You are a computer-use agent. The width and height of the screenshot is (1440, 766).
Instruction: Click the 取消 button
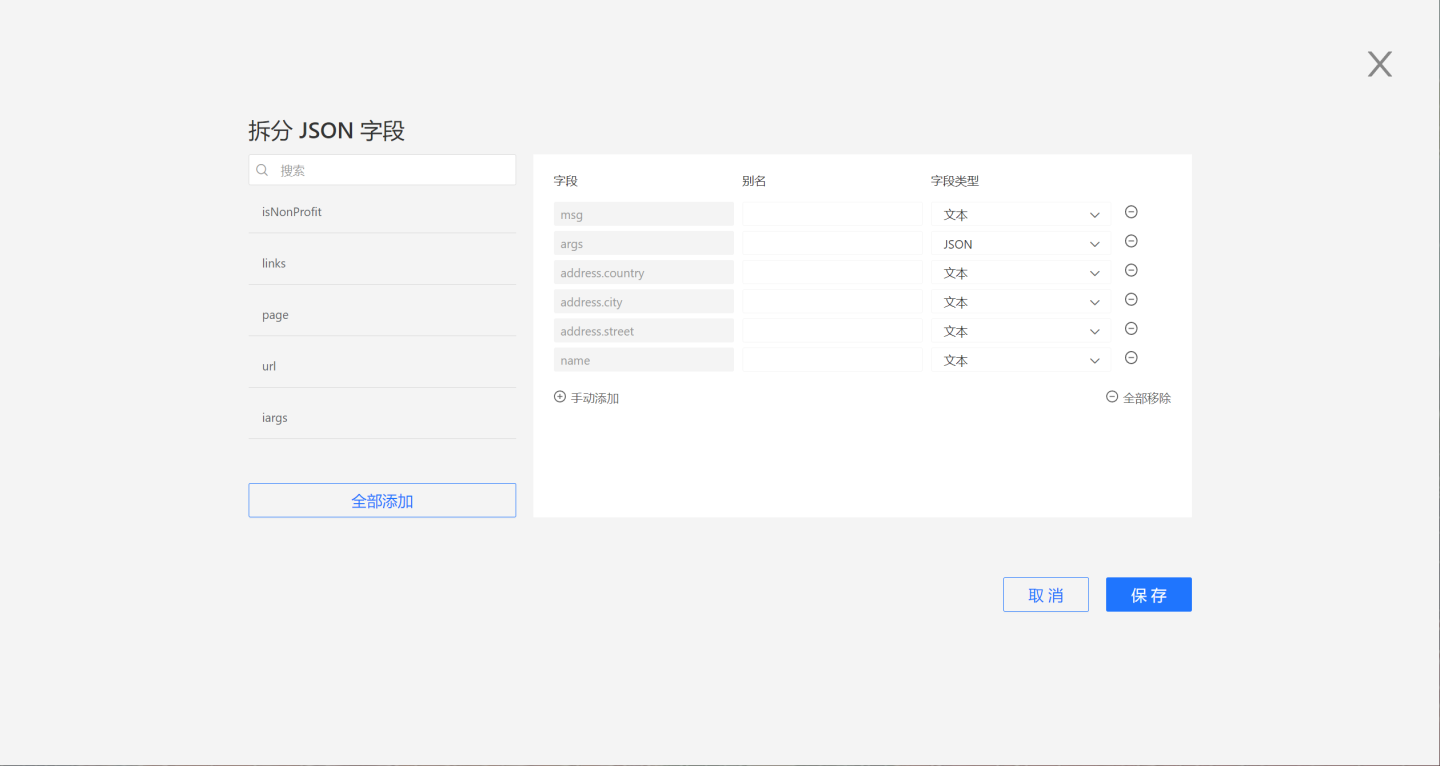1045,595
